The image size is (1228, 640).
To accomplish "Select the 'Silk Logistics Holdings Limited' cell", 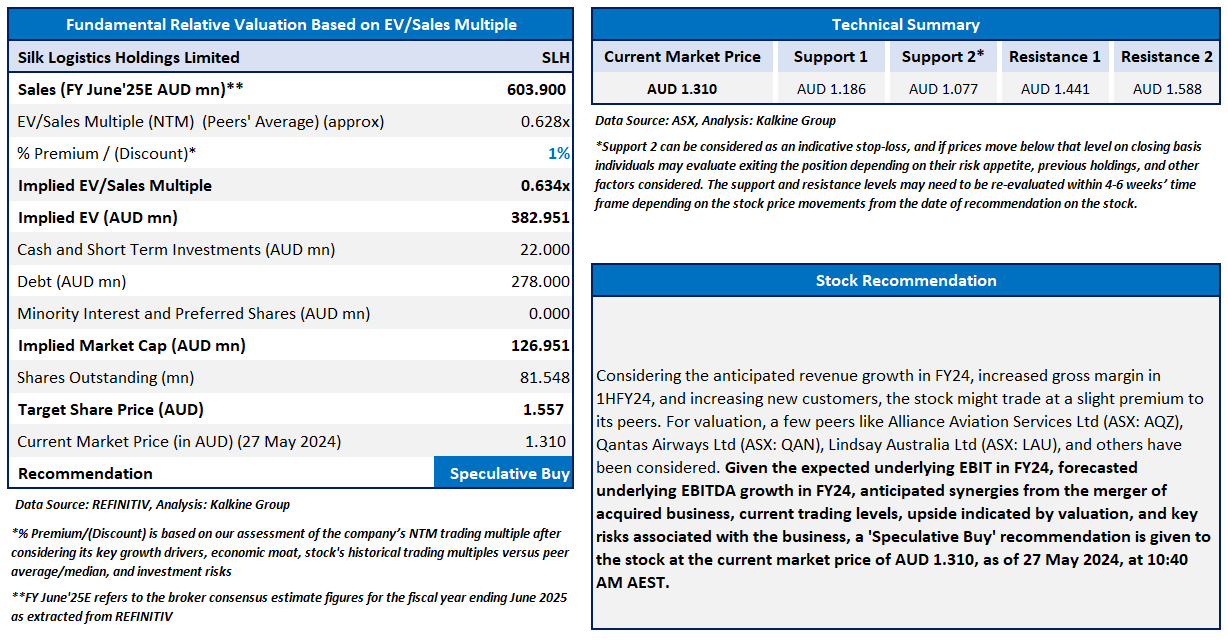I will click(x=129, y=57).
